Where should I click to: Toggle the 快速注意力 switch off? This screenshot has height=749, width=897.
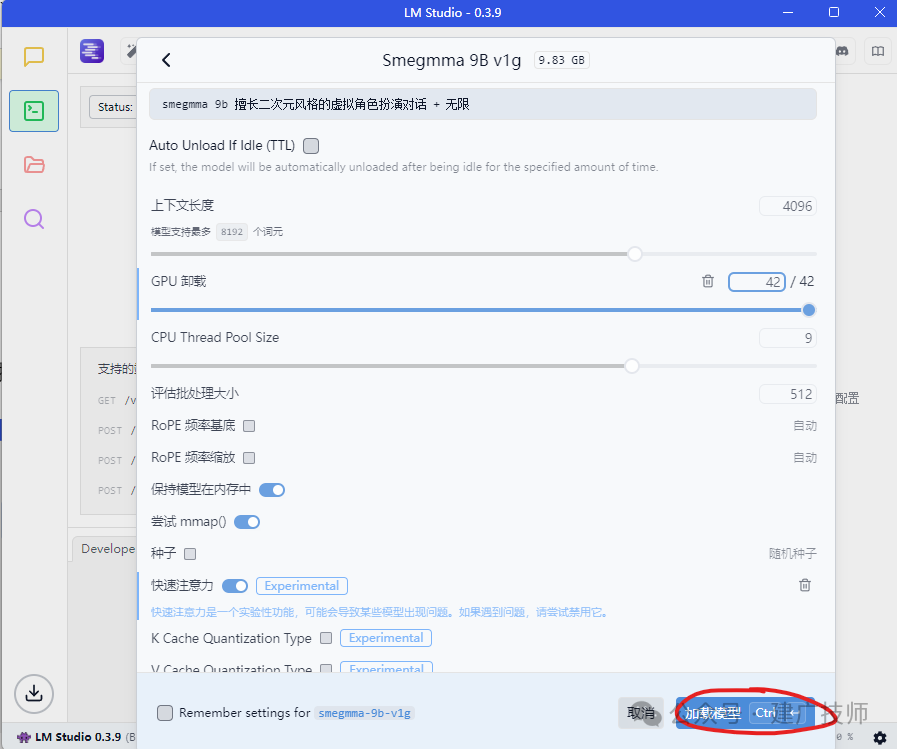click(235, 586)
